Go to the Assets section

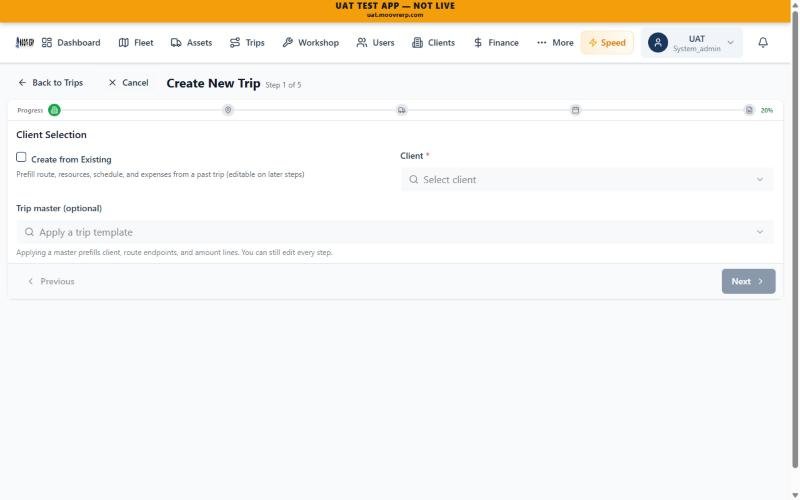191,43
